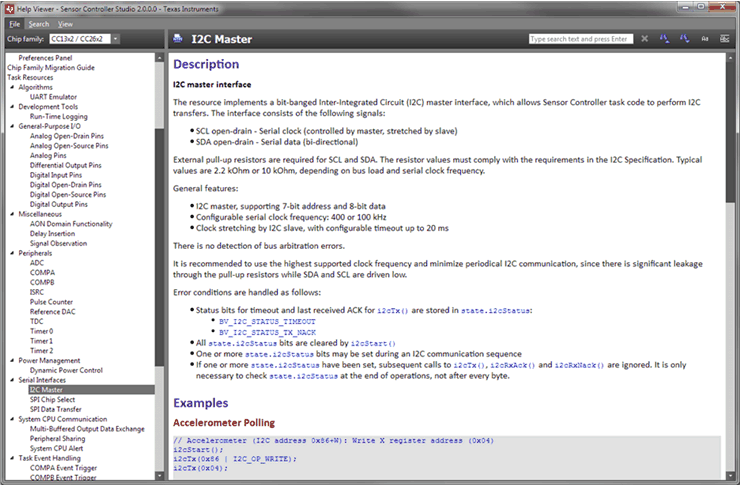The width and height of the screenshot is (740, 485).
Task: Click the search text input field
Action: point(580,39)
